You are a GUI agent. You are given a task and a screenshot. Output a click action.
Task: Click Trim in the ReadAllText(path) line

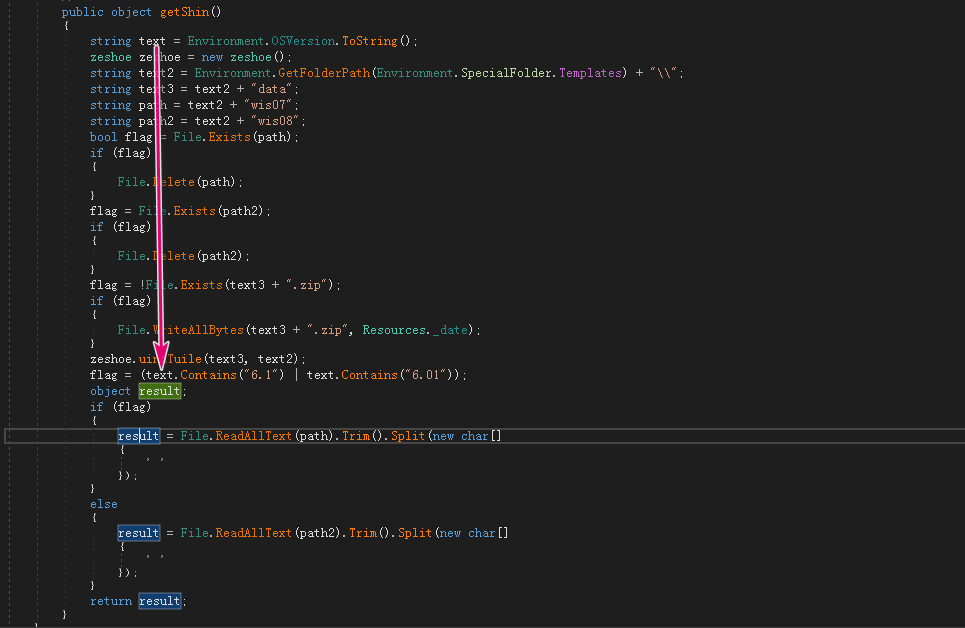click(x=356, y=436)
